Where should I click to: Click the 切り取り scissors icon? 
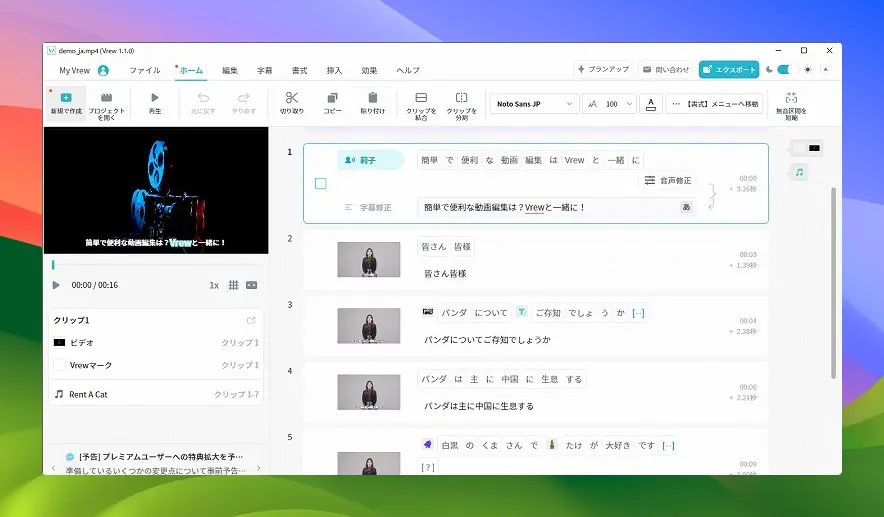click(291, 98)
